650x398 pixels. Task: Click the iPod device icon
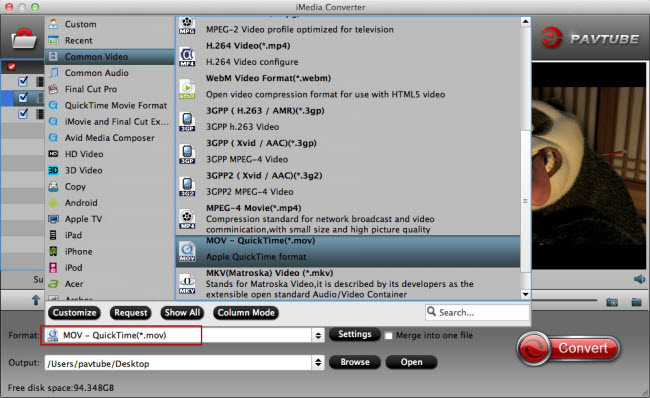click(x=53, y=267)
